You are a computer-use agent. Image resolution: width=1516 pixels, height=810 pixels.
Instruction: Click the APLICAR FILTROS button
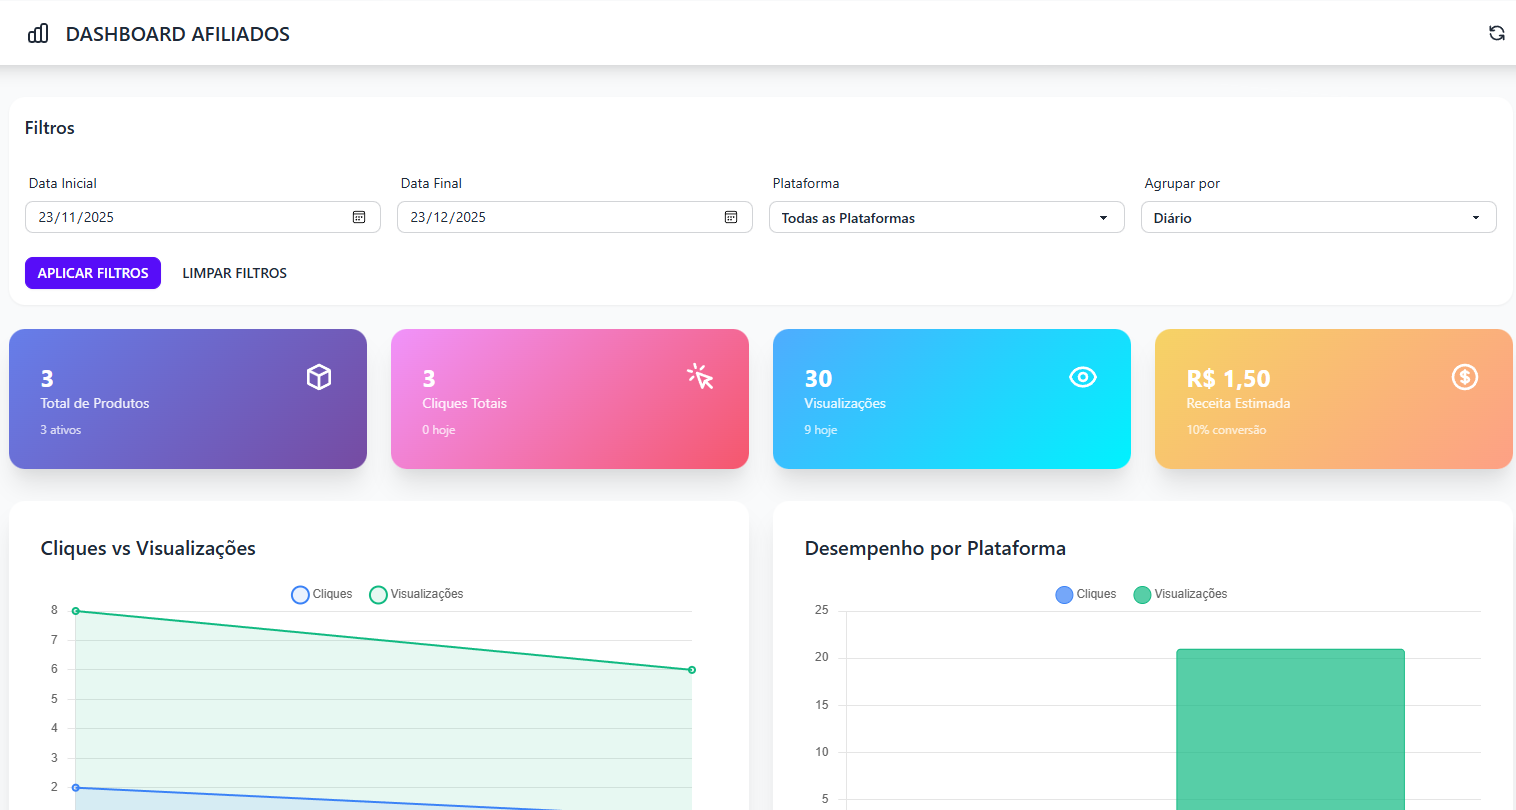point(92,272)
